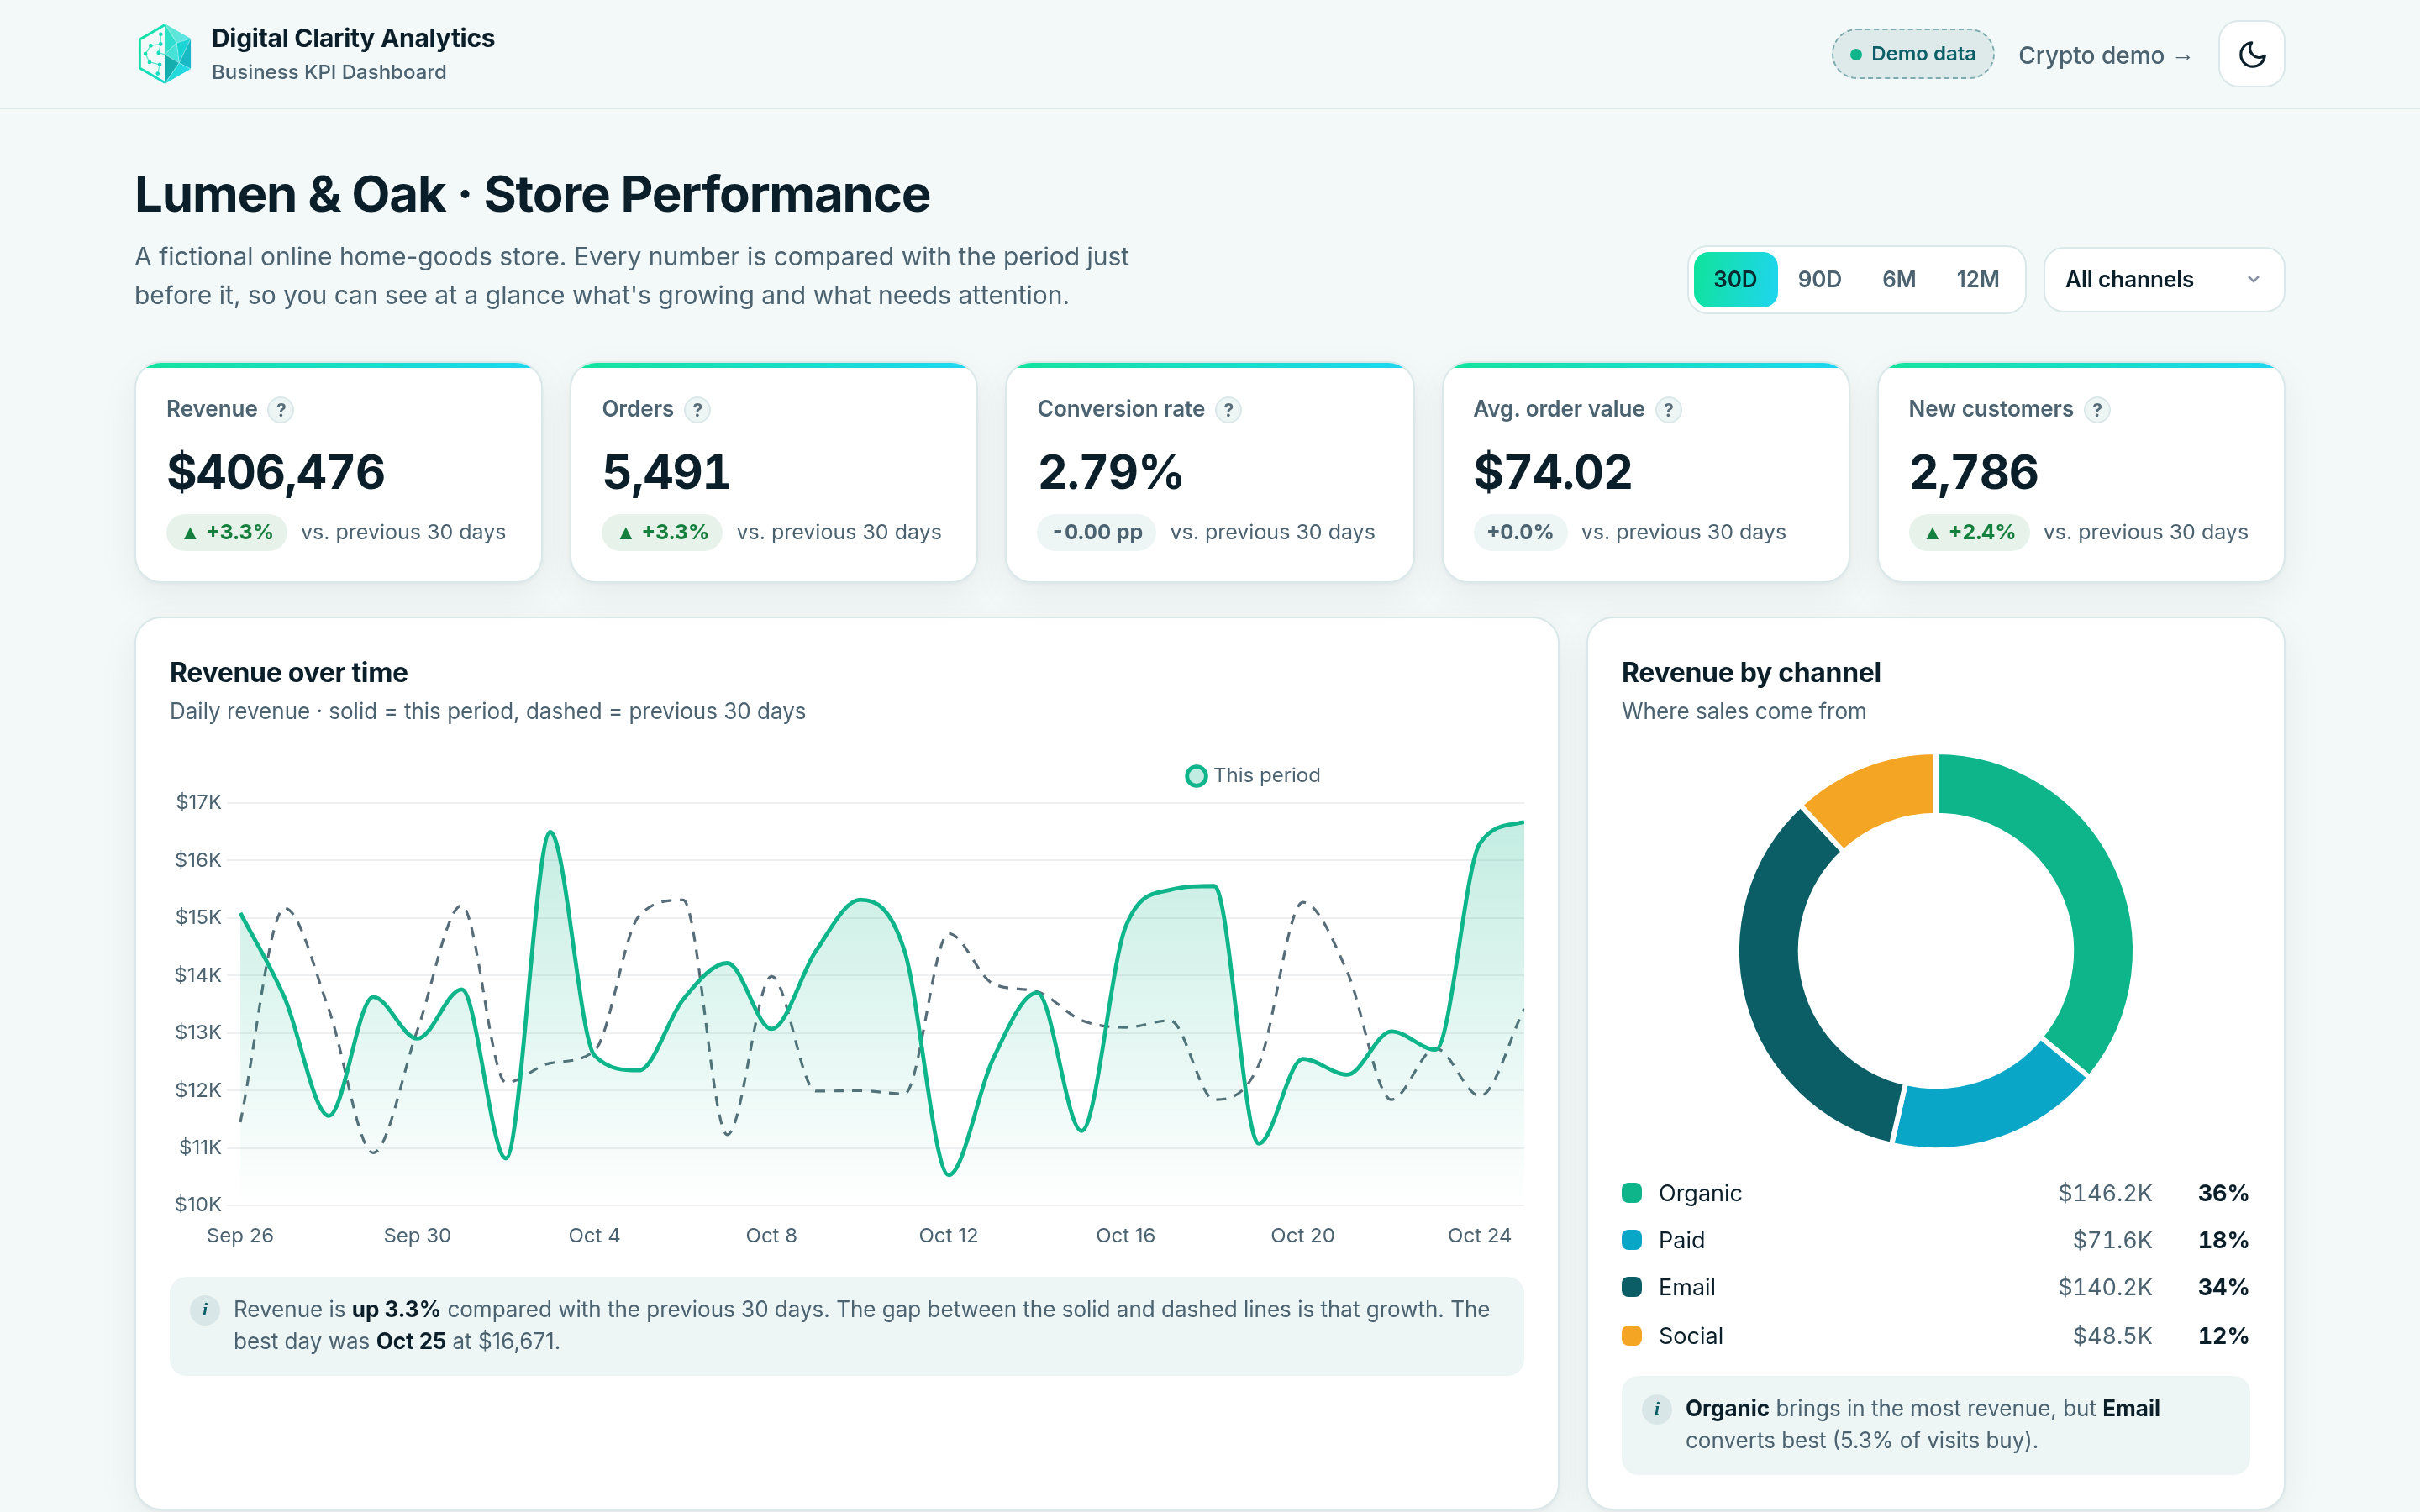2420x1512 pixels.
Task: Open the help tooltip next to Orders
Action: click(x=697, y=410)
